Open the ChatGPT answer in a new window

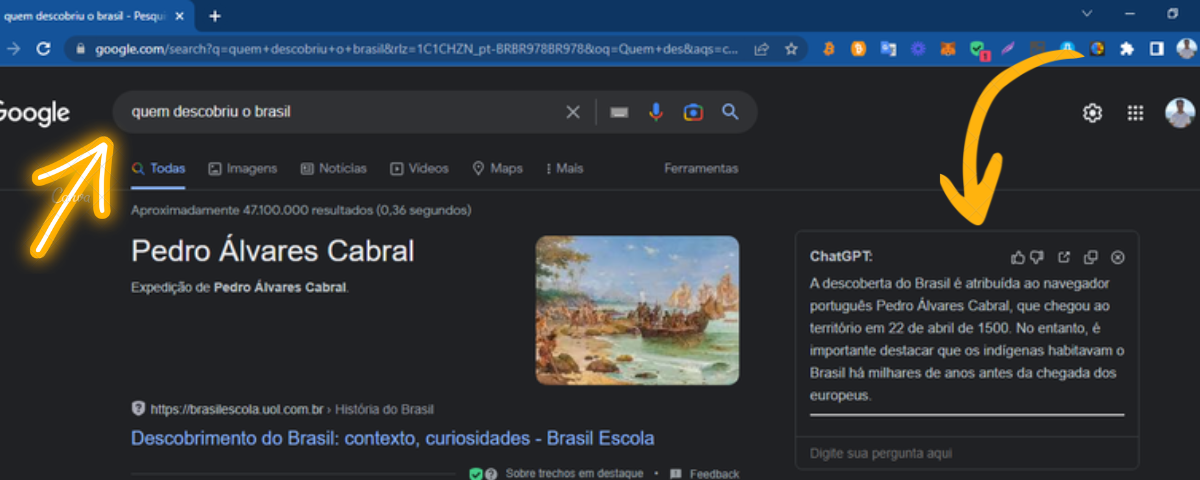[1065, 257]
